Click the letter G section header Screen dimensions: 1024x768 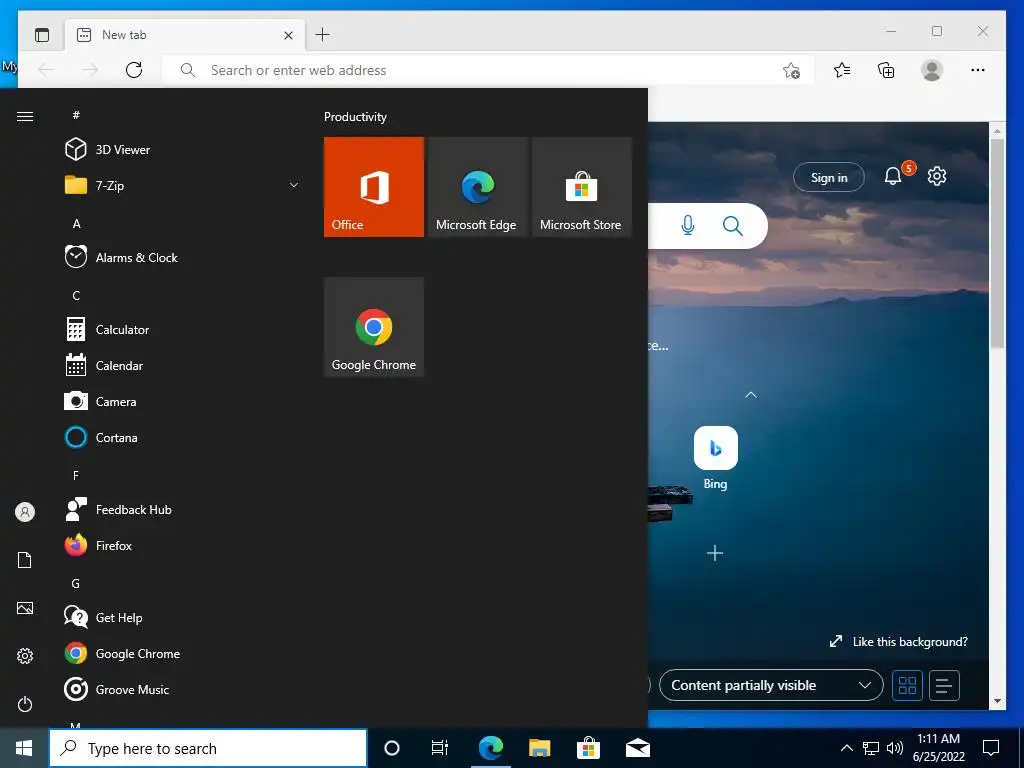(76, 584)
